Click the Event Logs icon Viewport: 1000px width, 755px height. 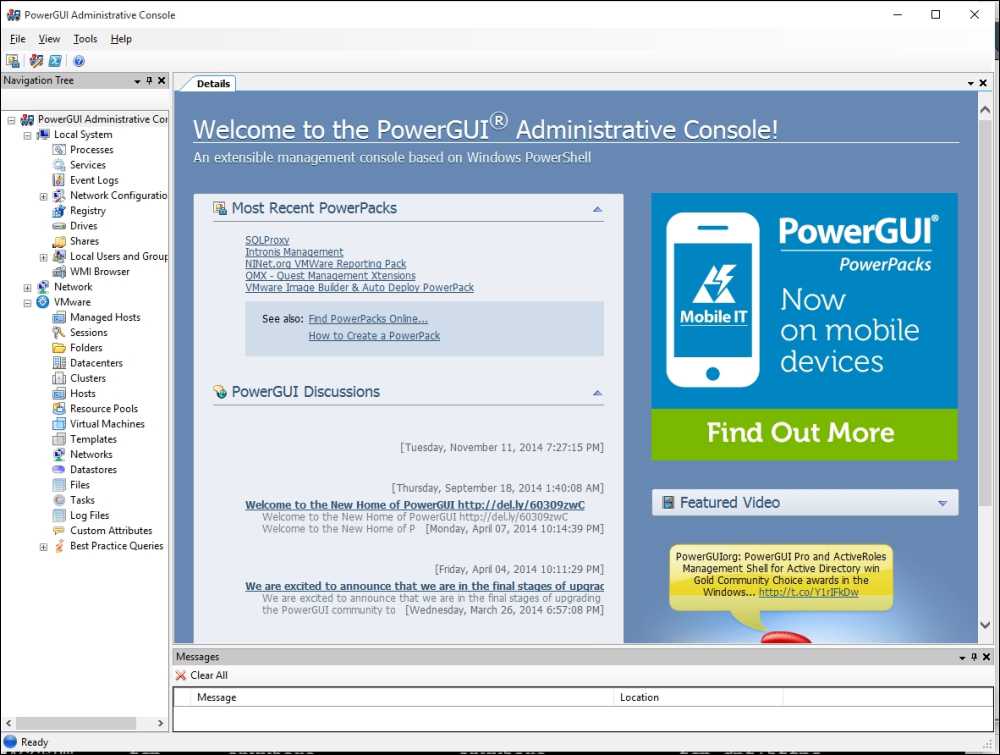click(x=59, y=180)
